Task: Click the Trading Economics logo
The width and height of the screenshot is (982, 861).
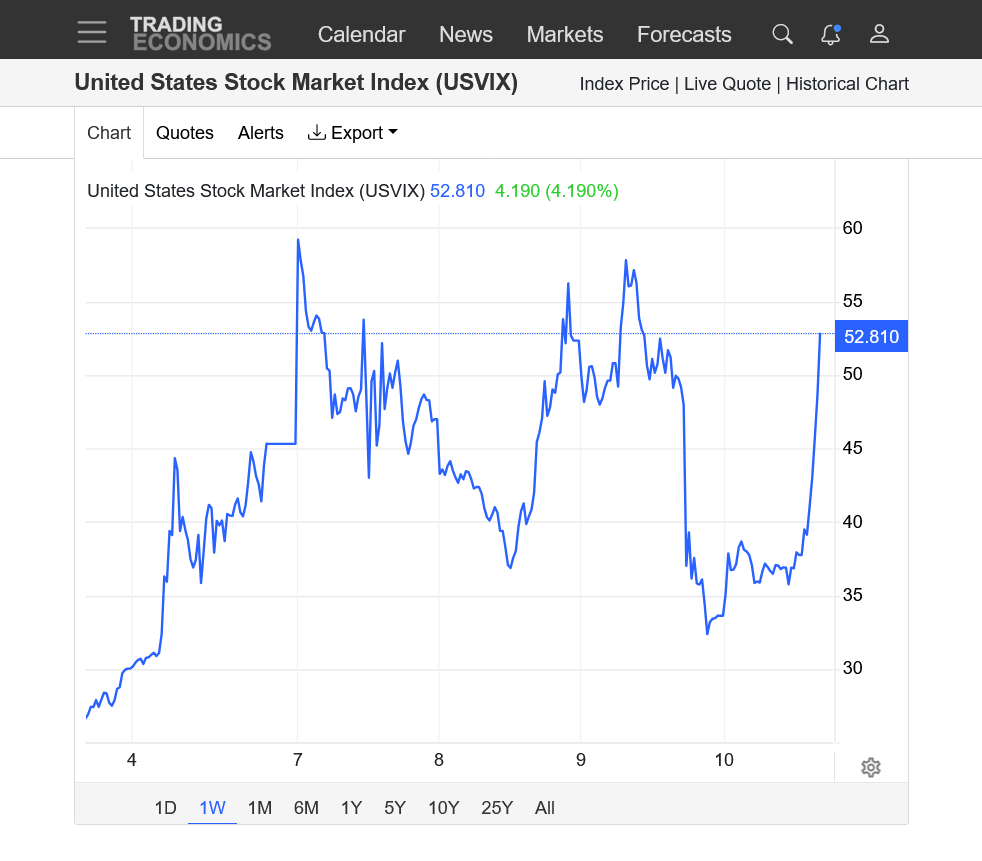Action: (200, 34)
